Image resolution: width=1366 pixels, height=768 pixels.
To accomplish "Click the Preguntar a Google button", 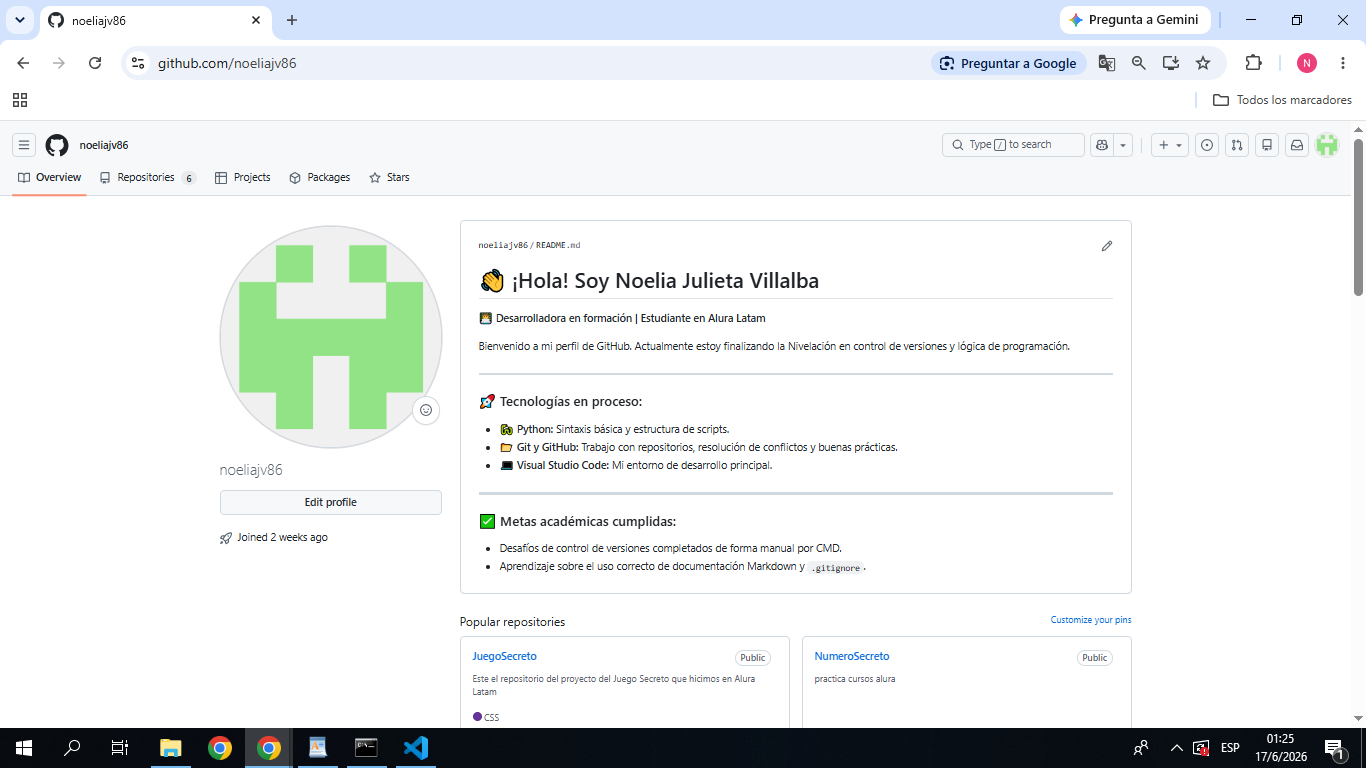I will 1009,63.
